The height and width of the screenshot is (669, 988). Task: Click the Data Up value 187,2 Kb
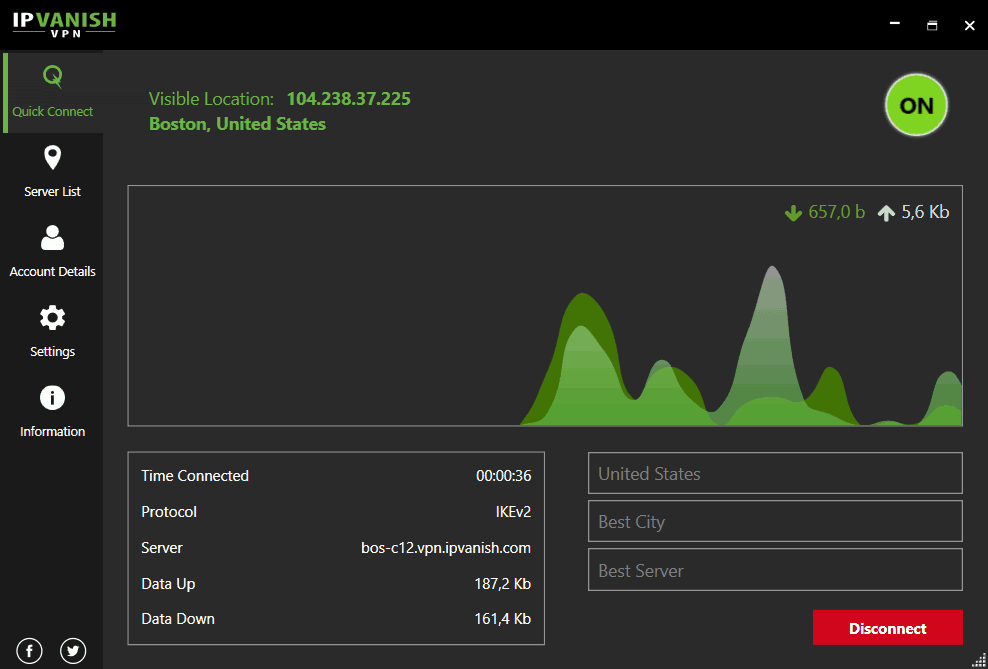[503, 584]
